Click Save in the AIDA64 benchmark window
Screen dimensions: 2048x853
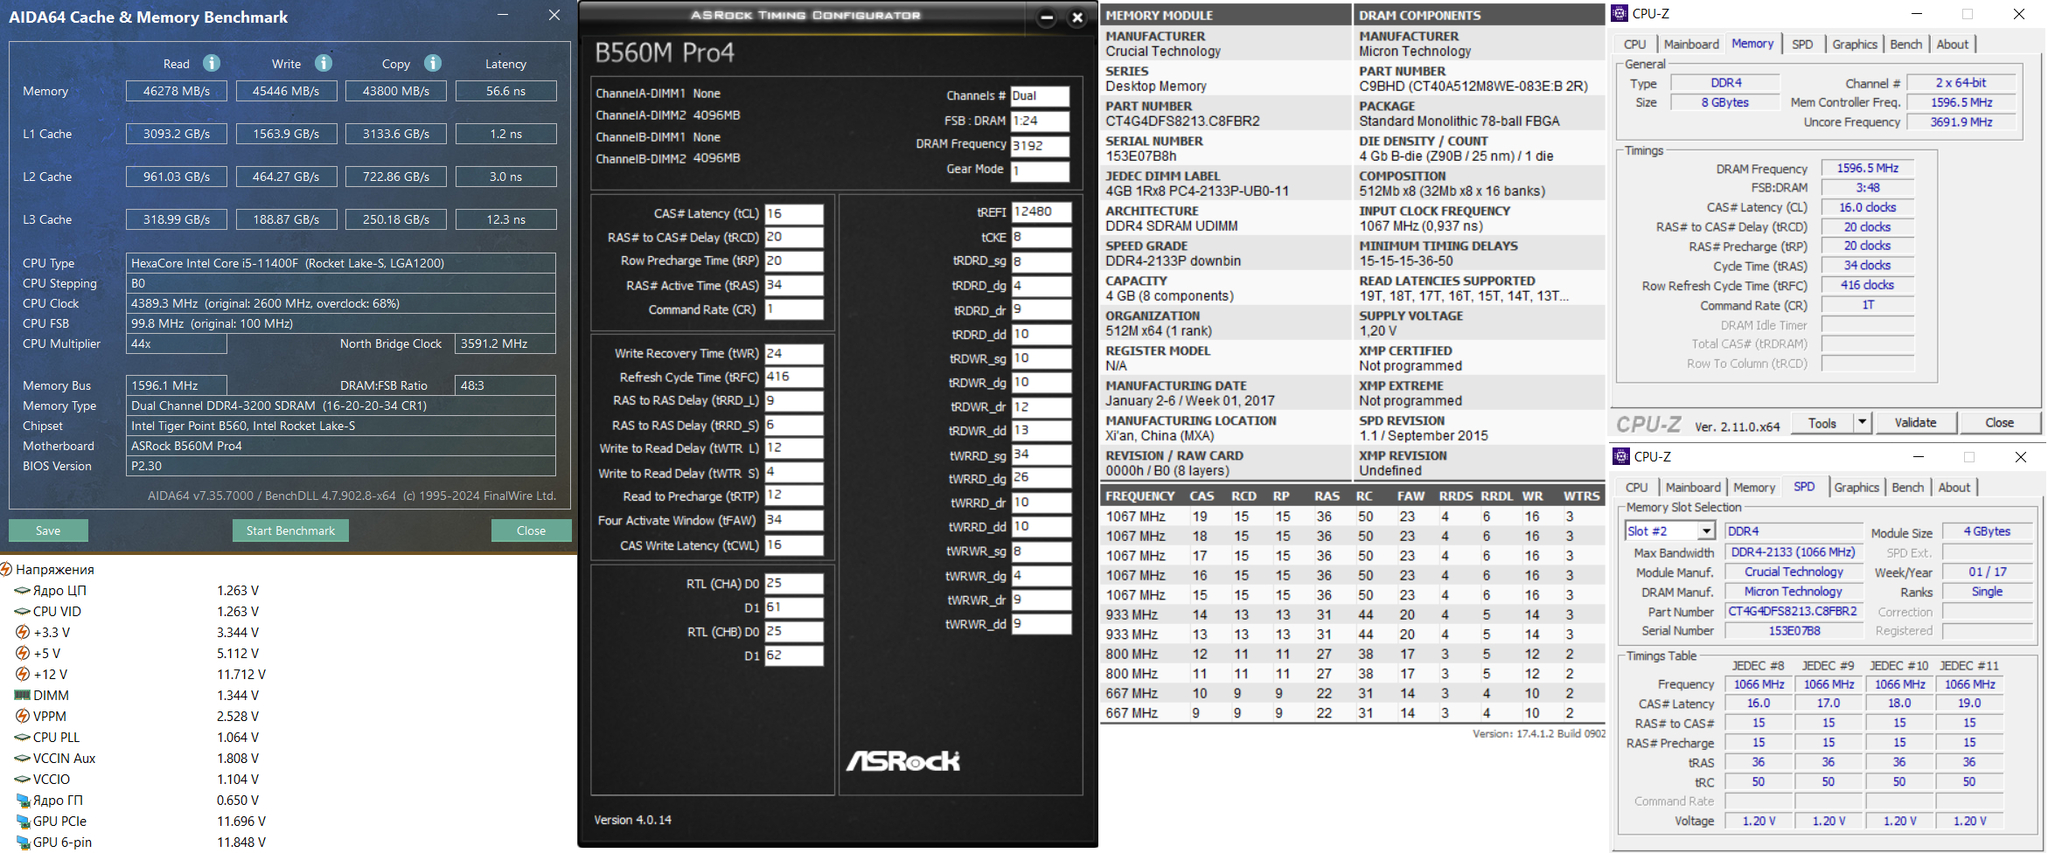tap(48, 530)
